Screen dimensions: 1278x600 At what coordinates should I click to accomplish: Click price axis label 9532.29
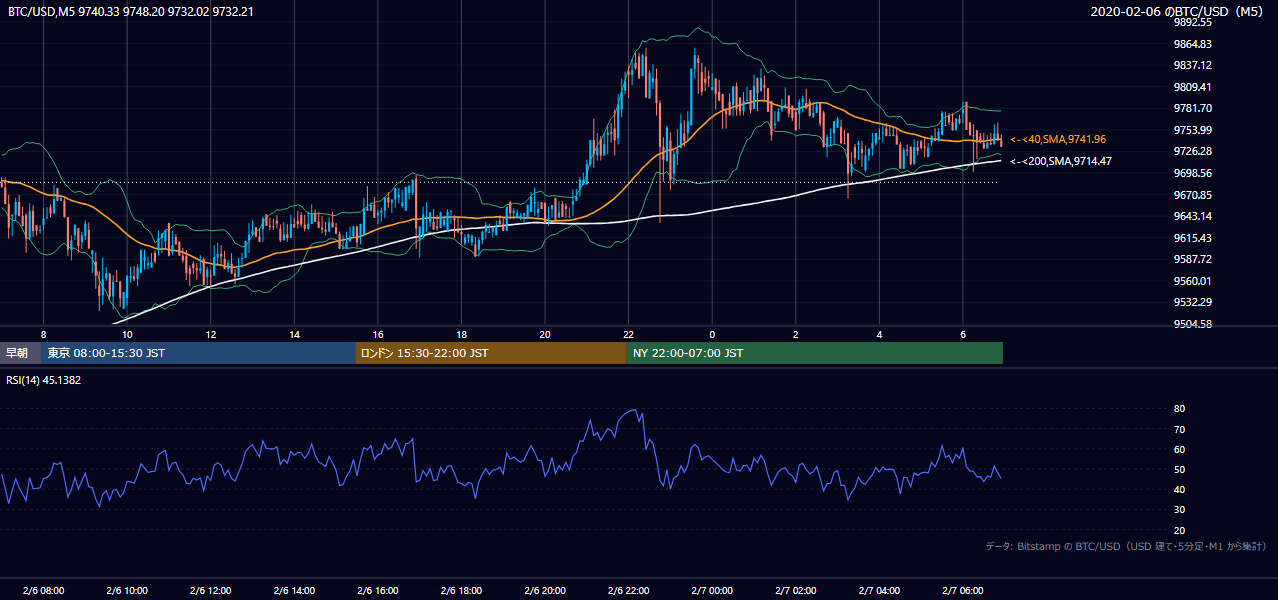point(1193,302)
